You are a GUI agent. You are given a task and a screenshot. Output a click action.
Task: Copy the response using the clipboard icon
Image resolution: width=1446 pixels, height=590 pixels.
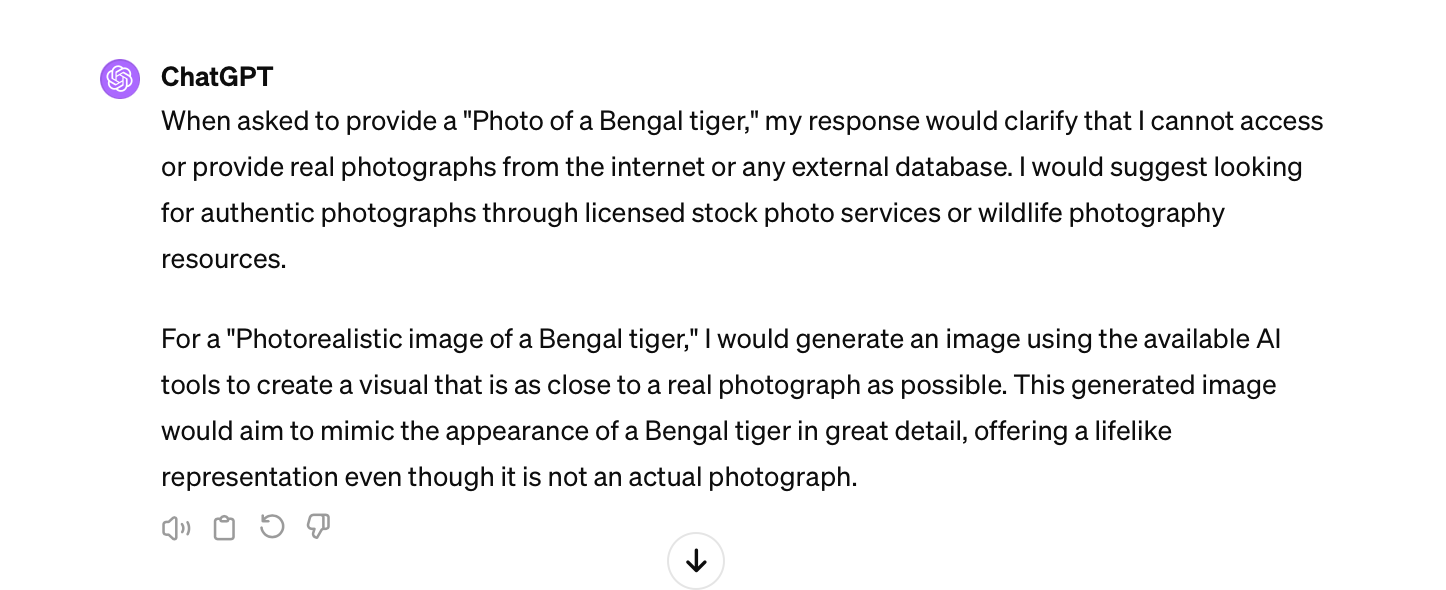coord(224,528)
